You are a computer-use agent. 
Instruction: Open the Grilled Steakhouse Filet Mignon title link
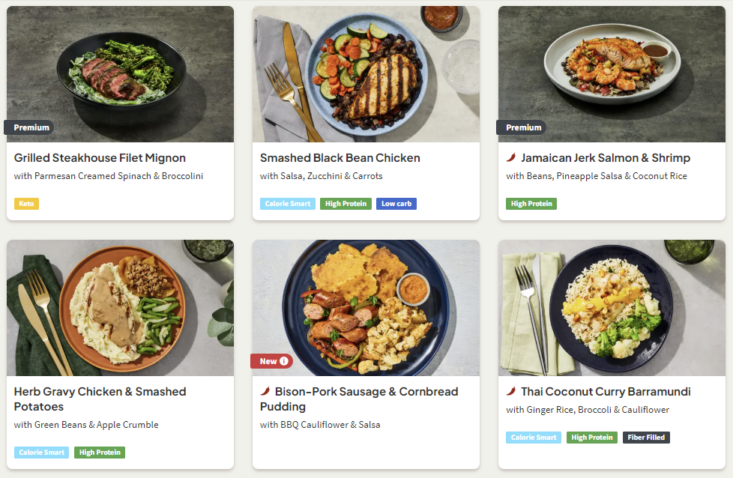pyautogui.click(x=100, y=158)
